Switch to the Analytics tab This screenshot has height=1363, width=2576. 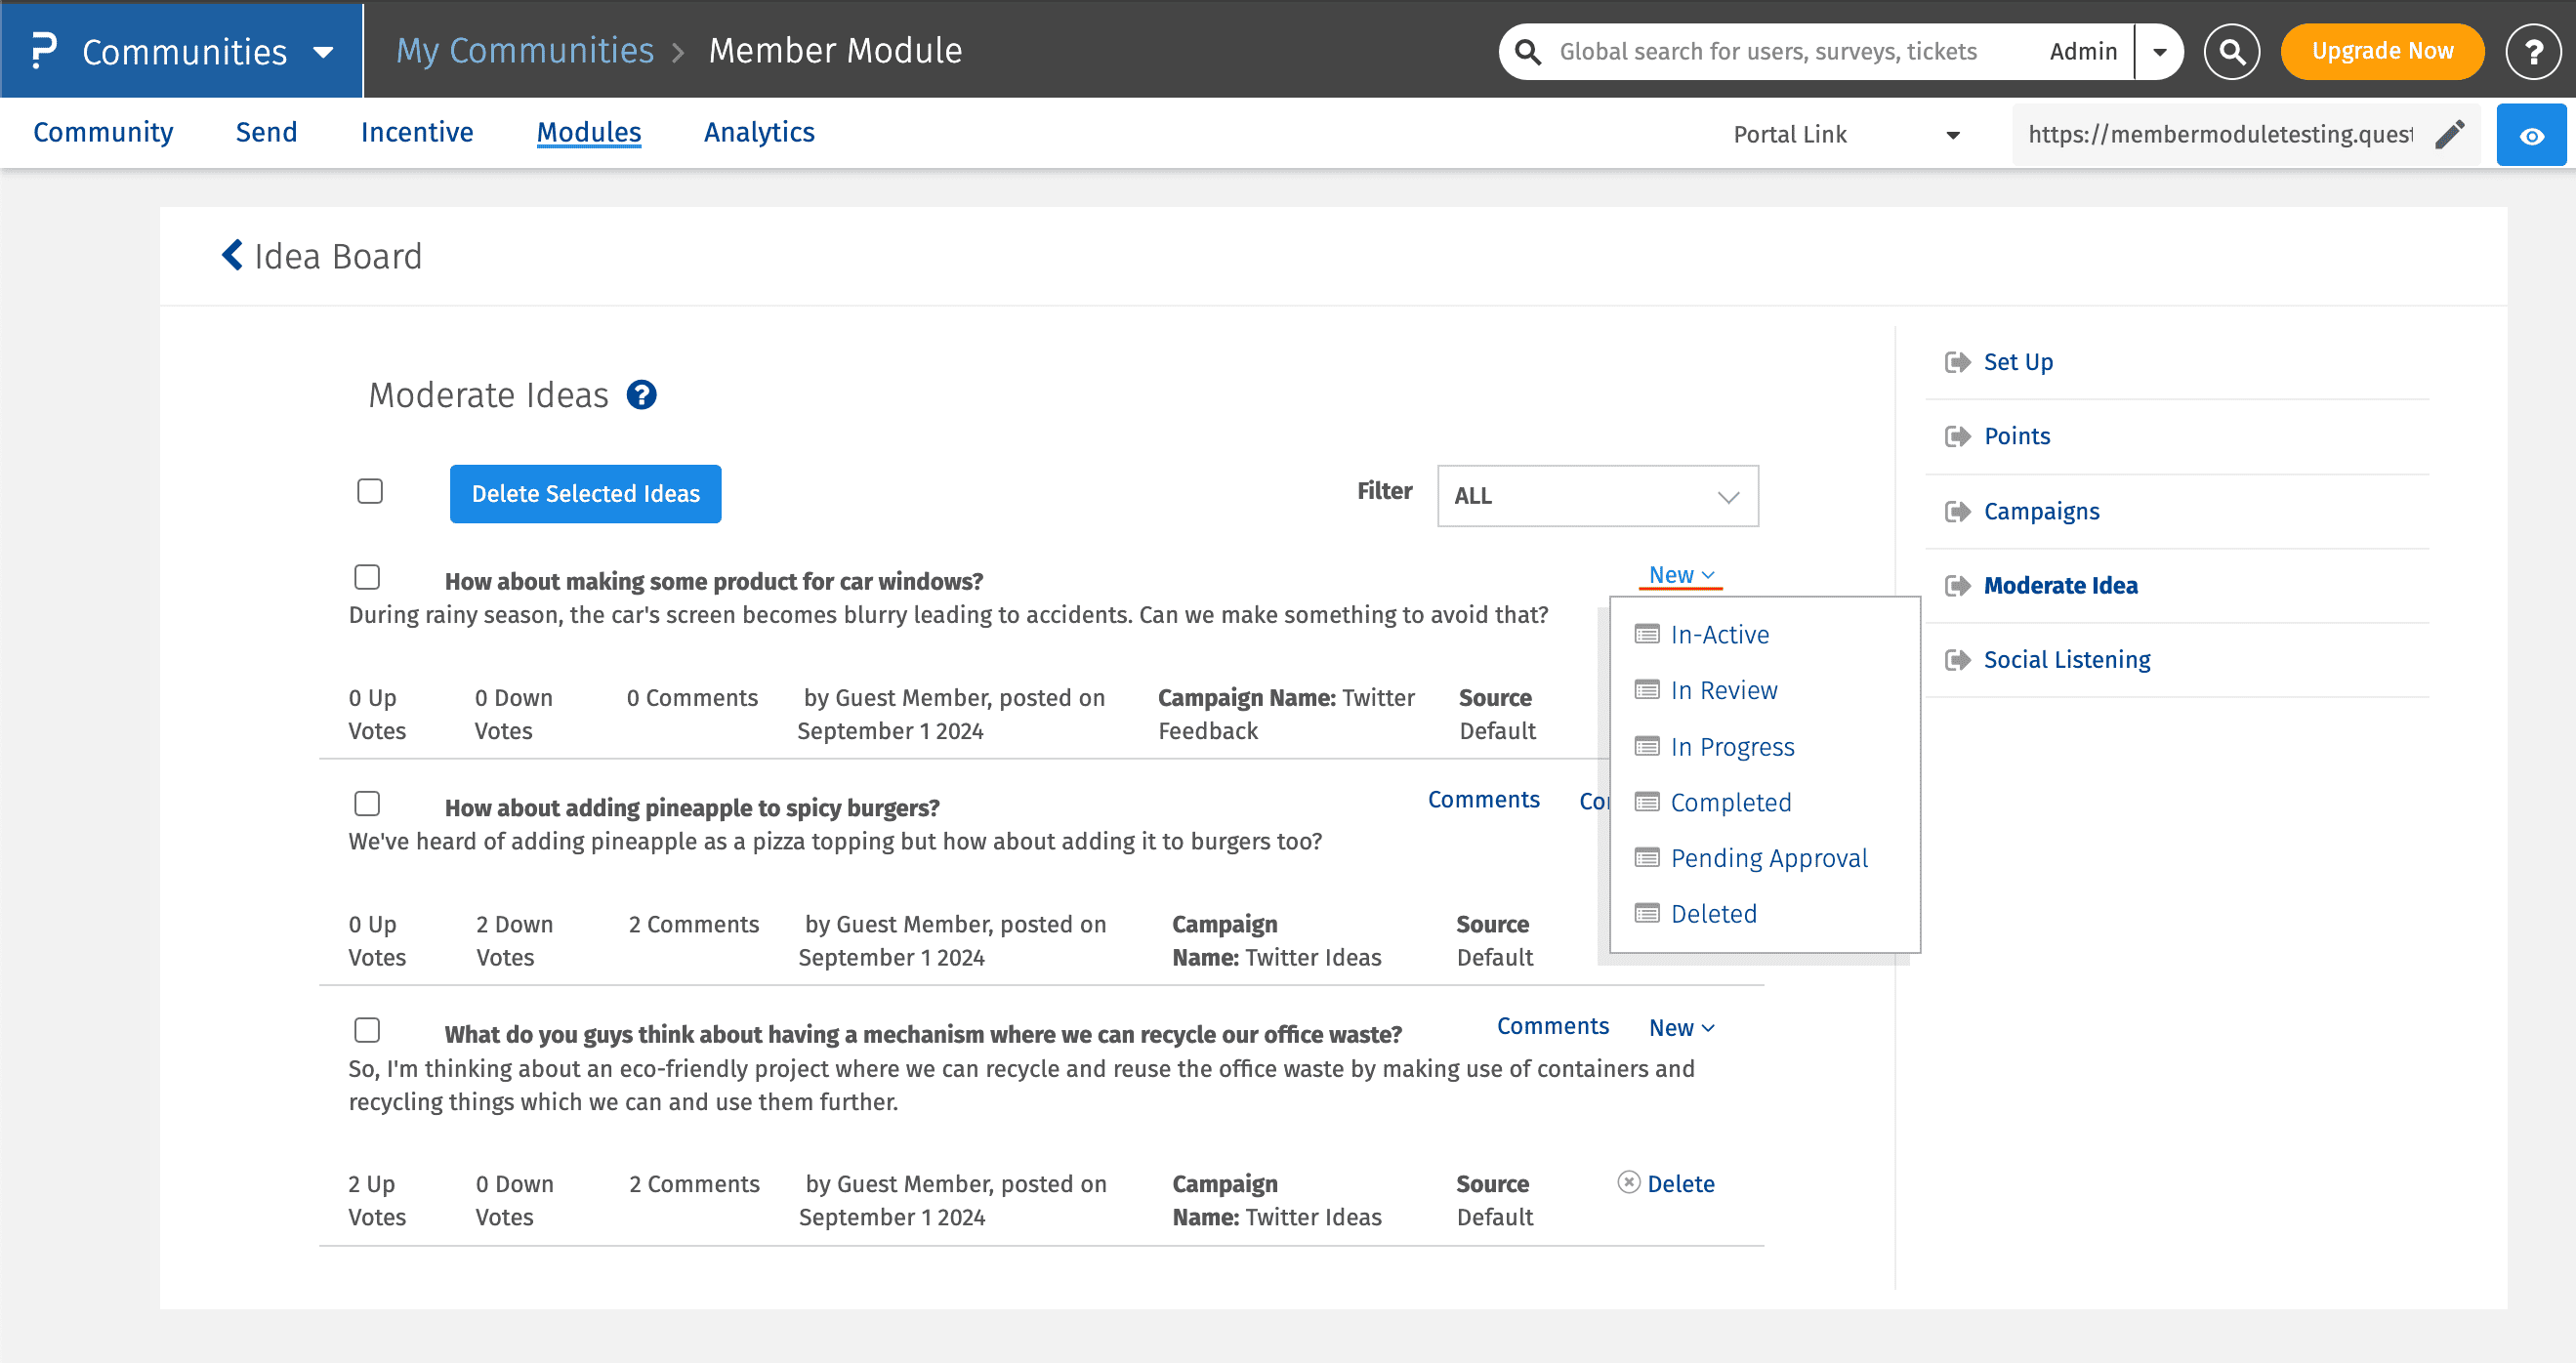tap(758, 132)
